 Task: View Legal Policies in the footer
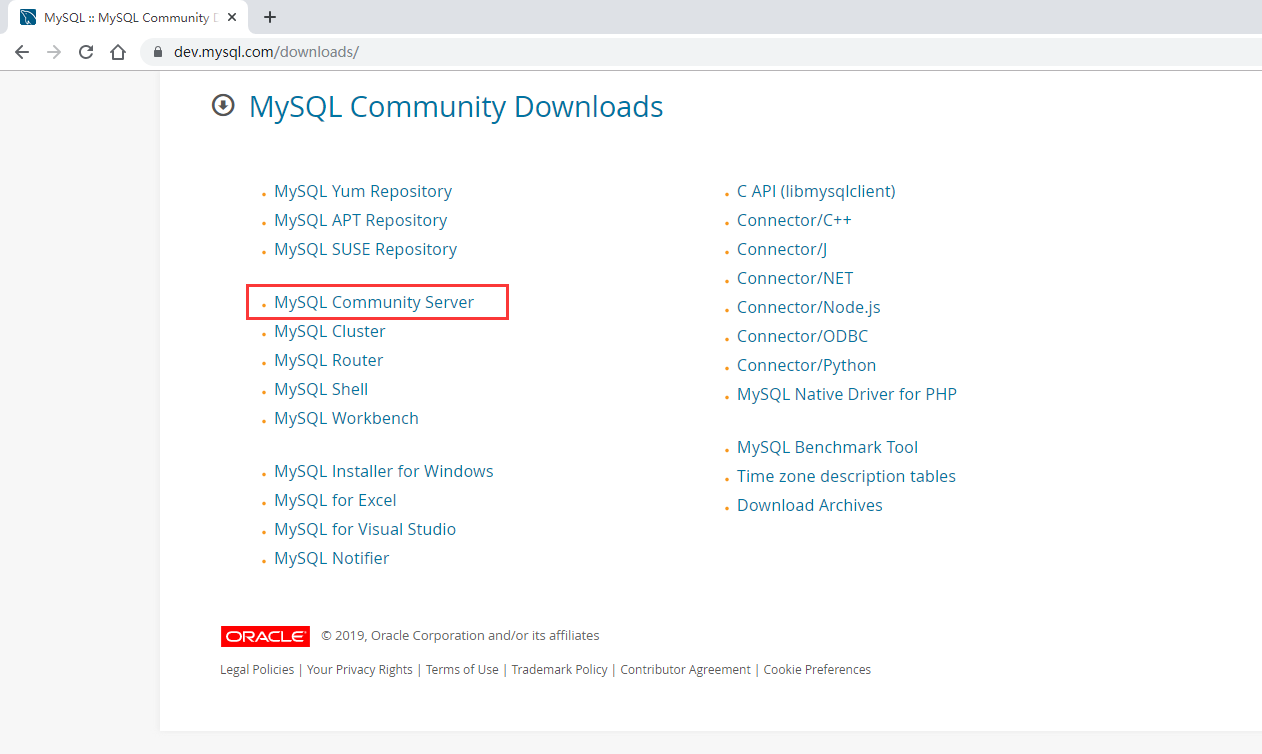(257, 670)
